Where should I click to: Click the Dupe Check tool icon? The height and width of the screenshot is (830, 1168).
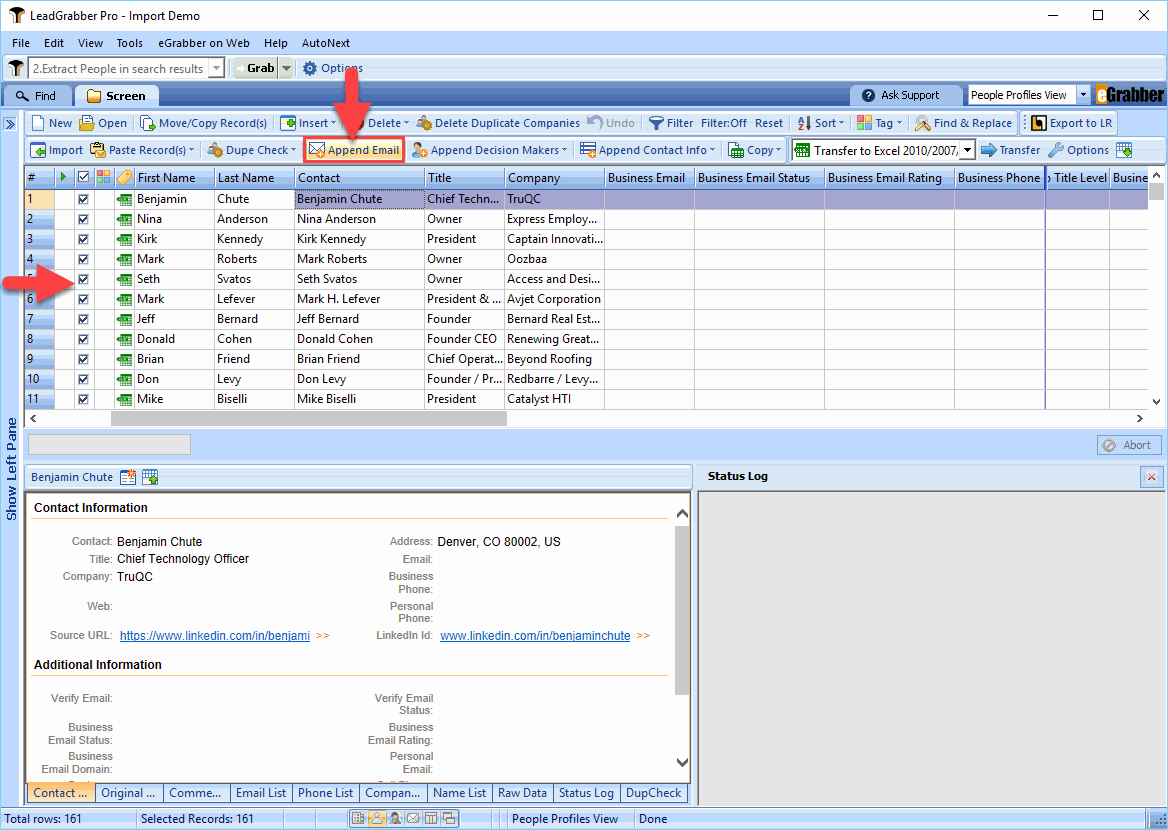click(x=215, y=150)
